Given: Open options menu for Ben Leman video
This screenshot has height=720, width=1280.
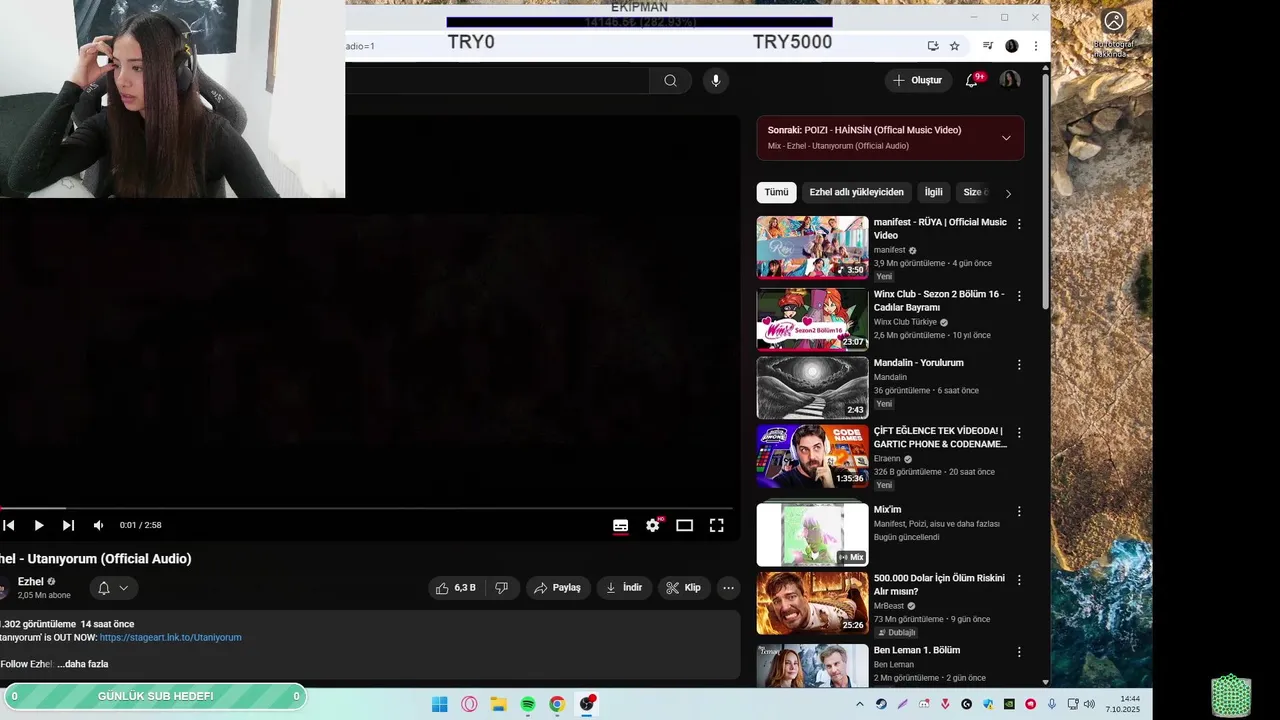Looking at the screenshot, I should [1019, 652].
